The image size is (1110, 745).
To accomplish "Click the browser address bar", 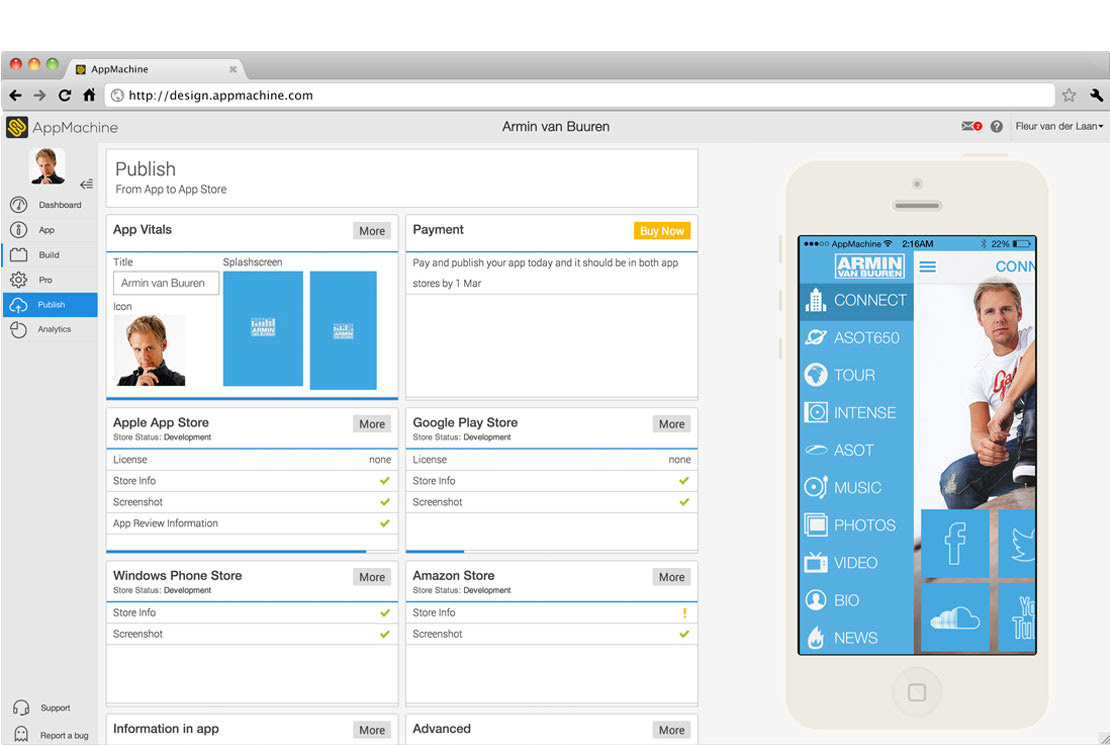I will 580,95.
